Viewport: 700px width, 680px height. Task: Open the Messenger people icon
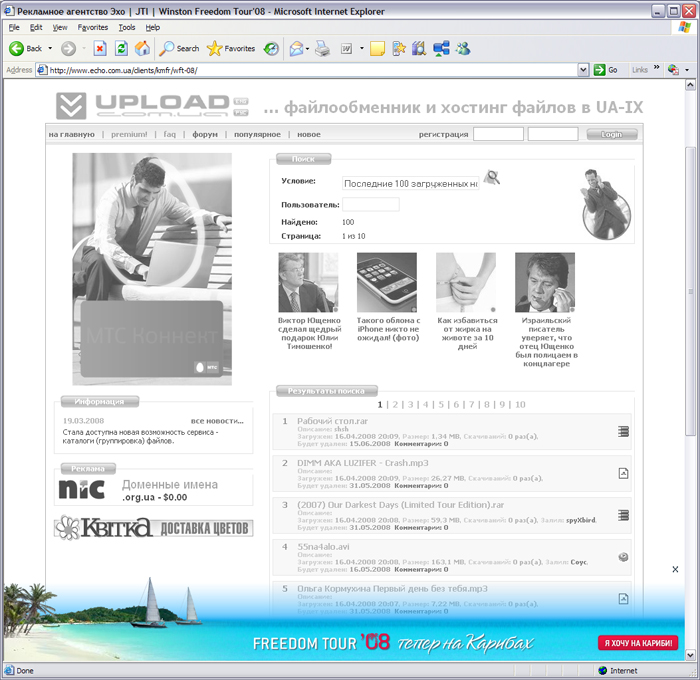(x=463, y=48)
